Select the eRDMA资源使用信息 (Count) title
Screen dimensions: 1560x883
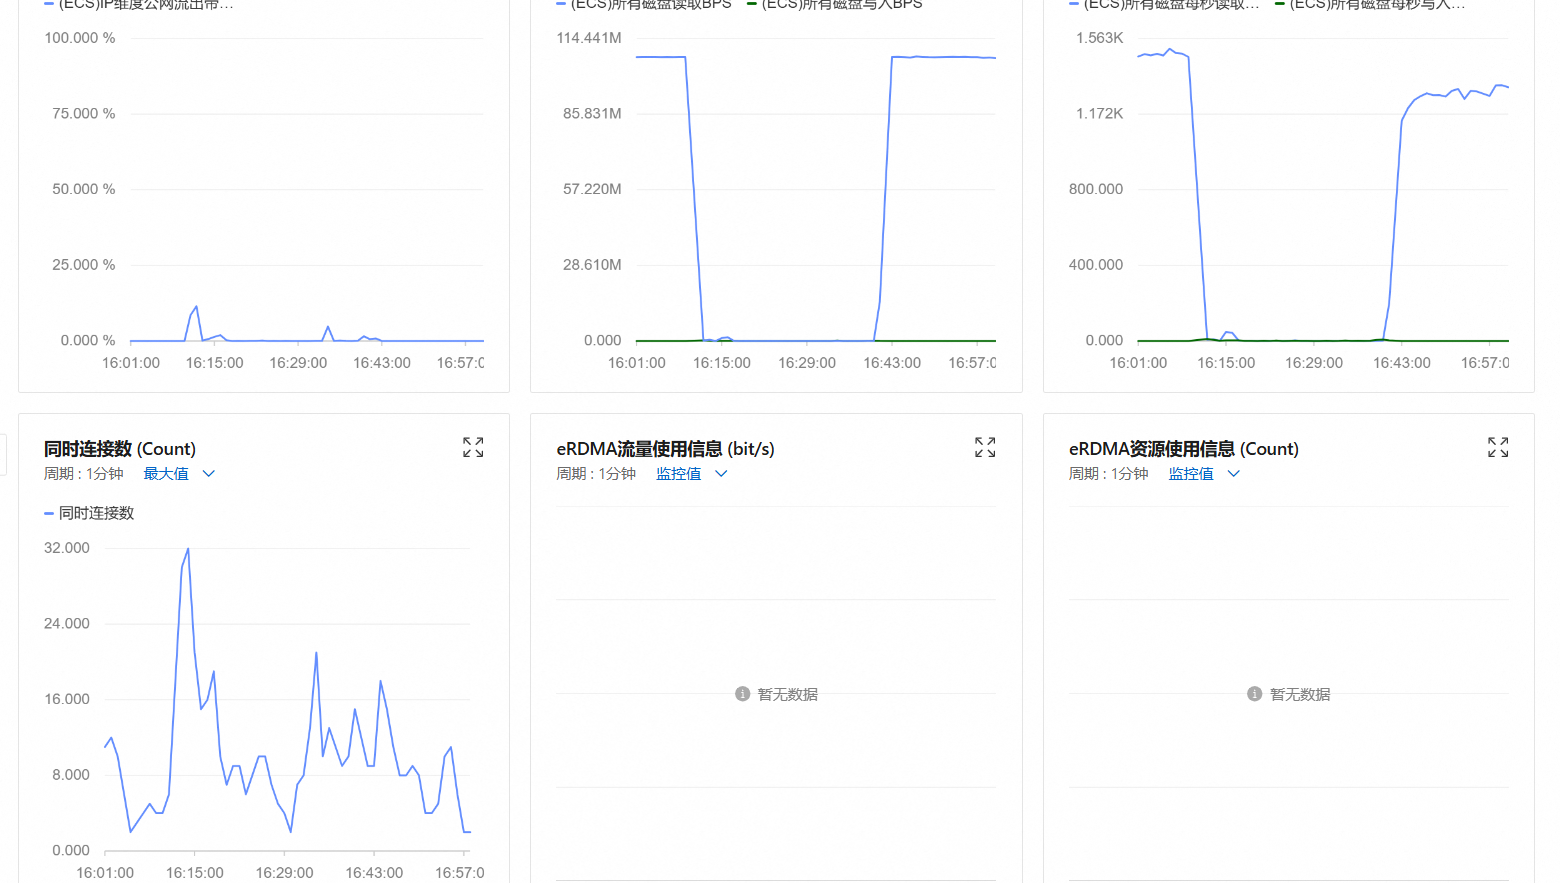coord(1184,449)
